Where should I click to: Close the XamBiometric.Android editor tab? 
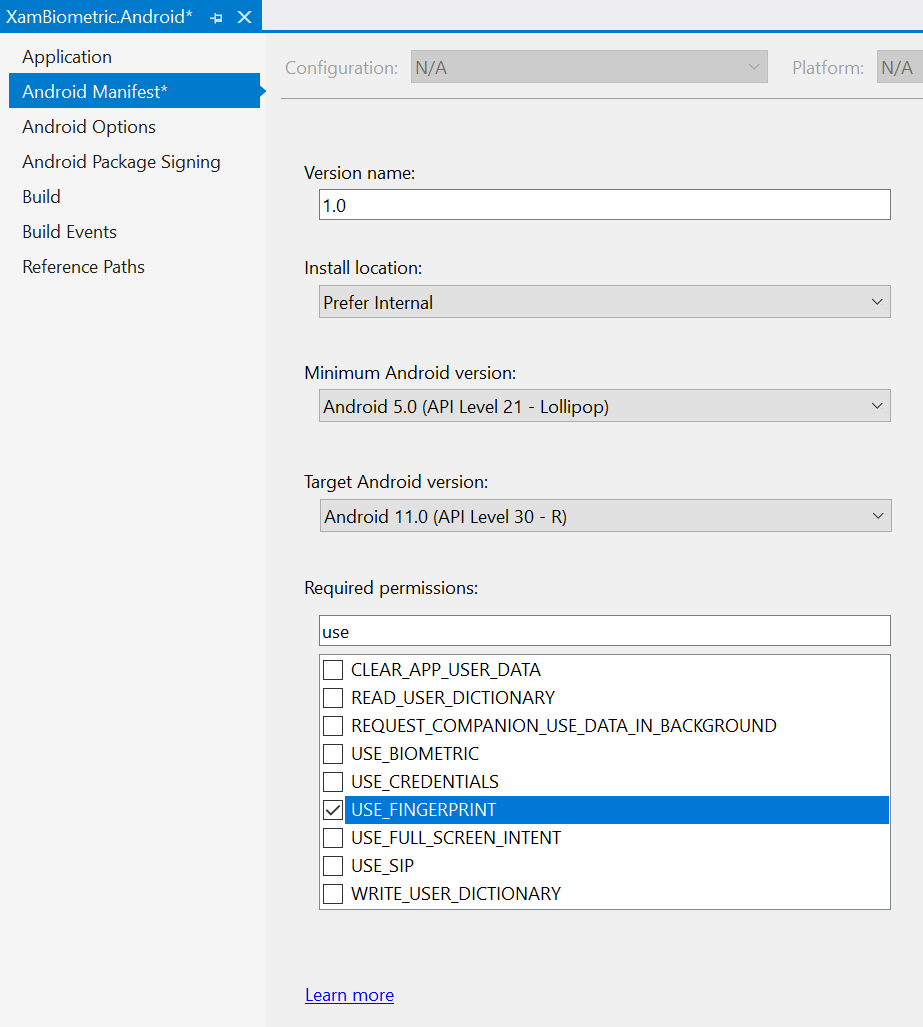(x=243, y=16)
